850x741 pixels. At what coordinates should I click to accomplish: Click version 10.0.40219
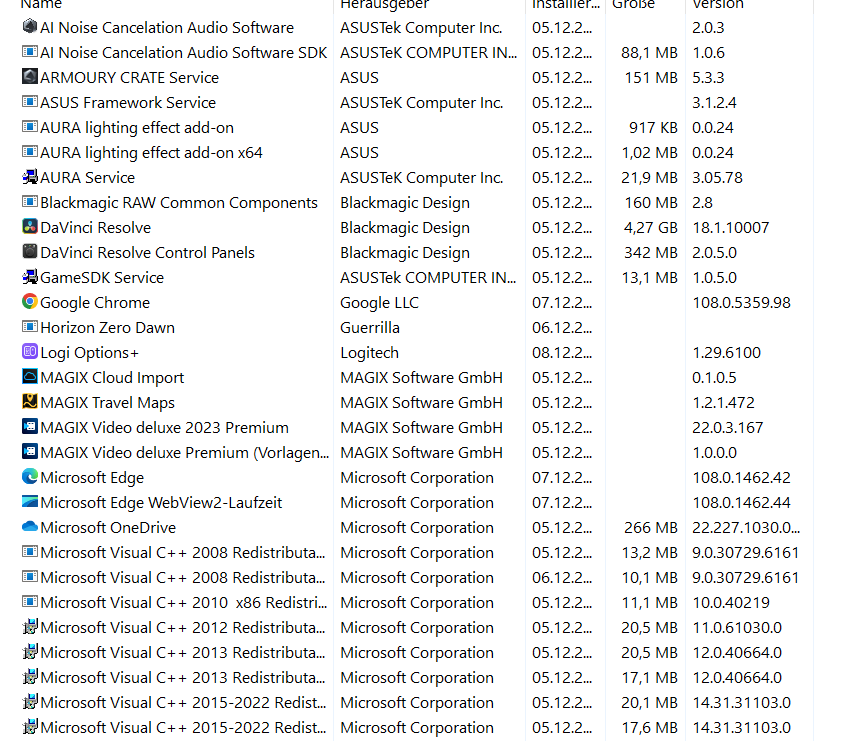coord(731,602)
